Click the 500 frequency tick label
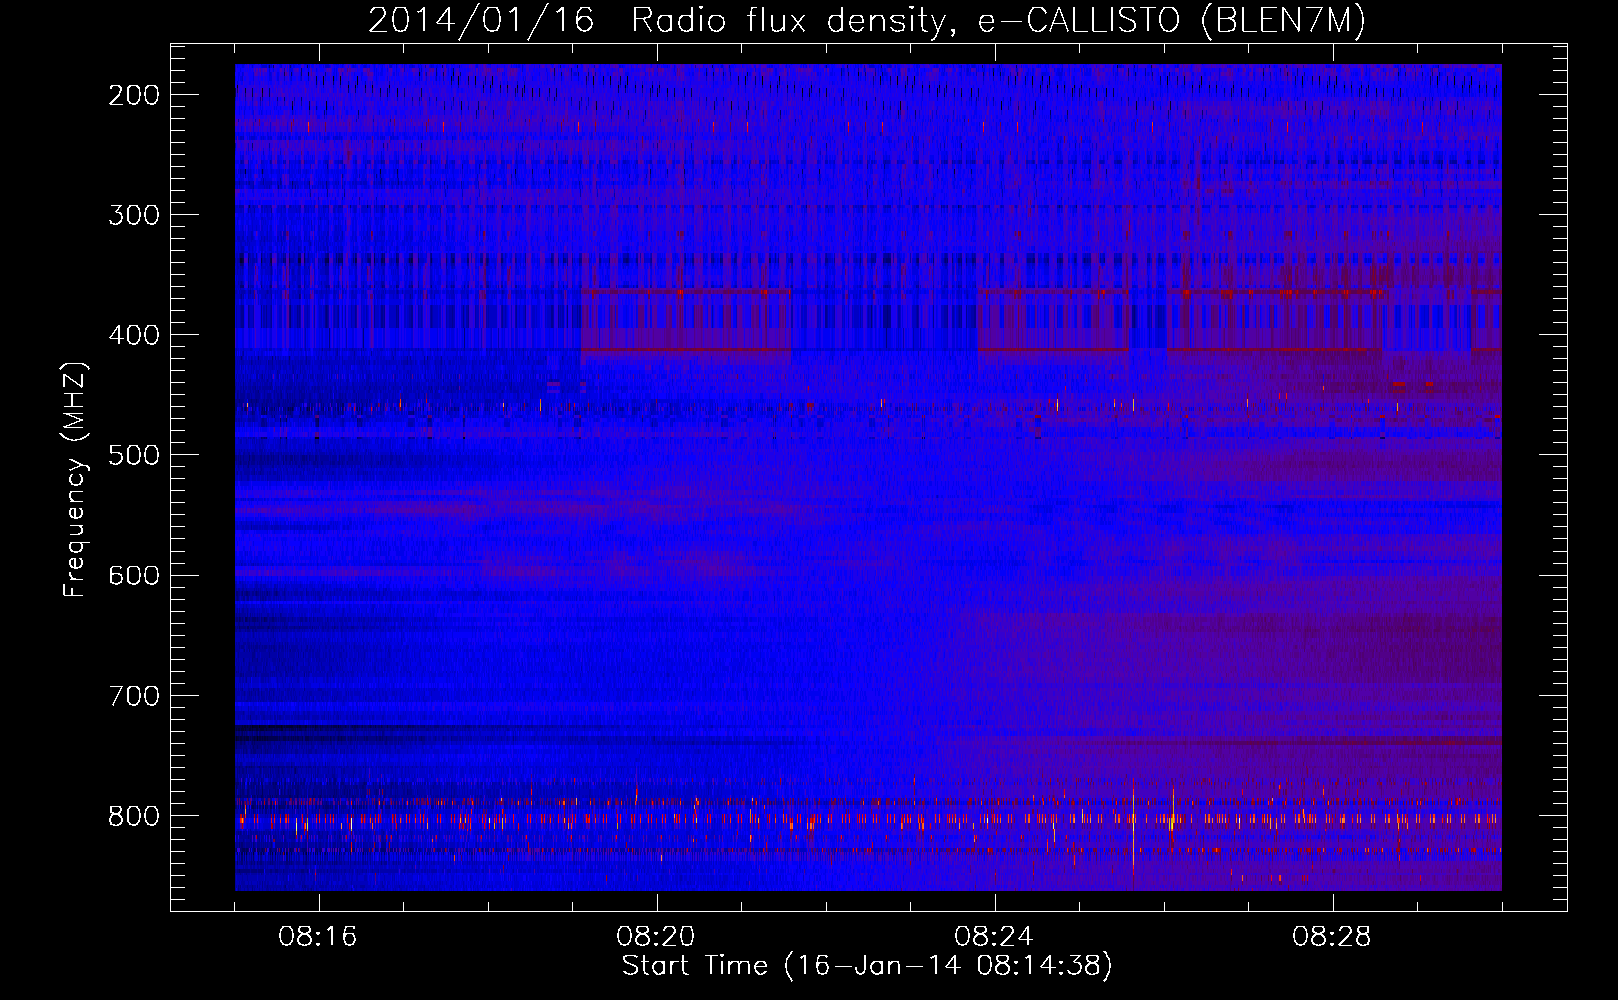The width and height of the screenshot is (1618, 1000). (x=133, y=455)
